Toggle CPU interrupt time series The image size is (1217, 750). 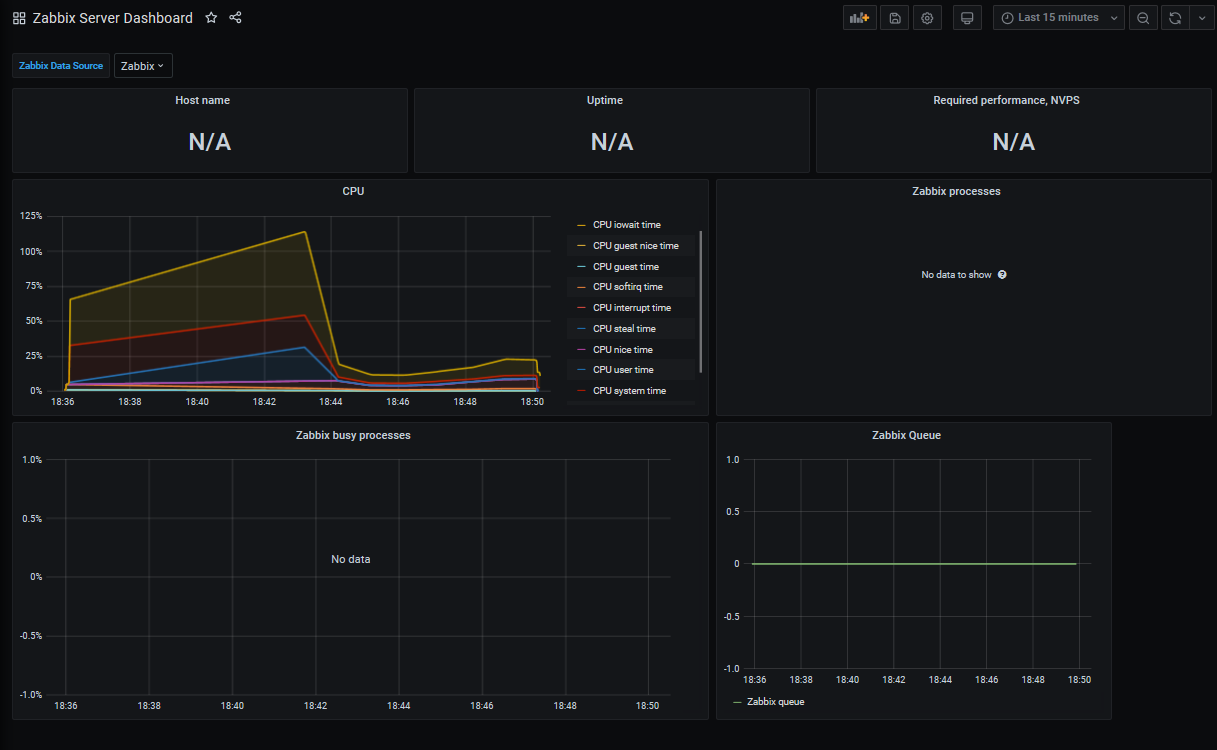pyautogui.click(x=632, y=308)
